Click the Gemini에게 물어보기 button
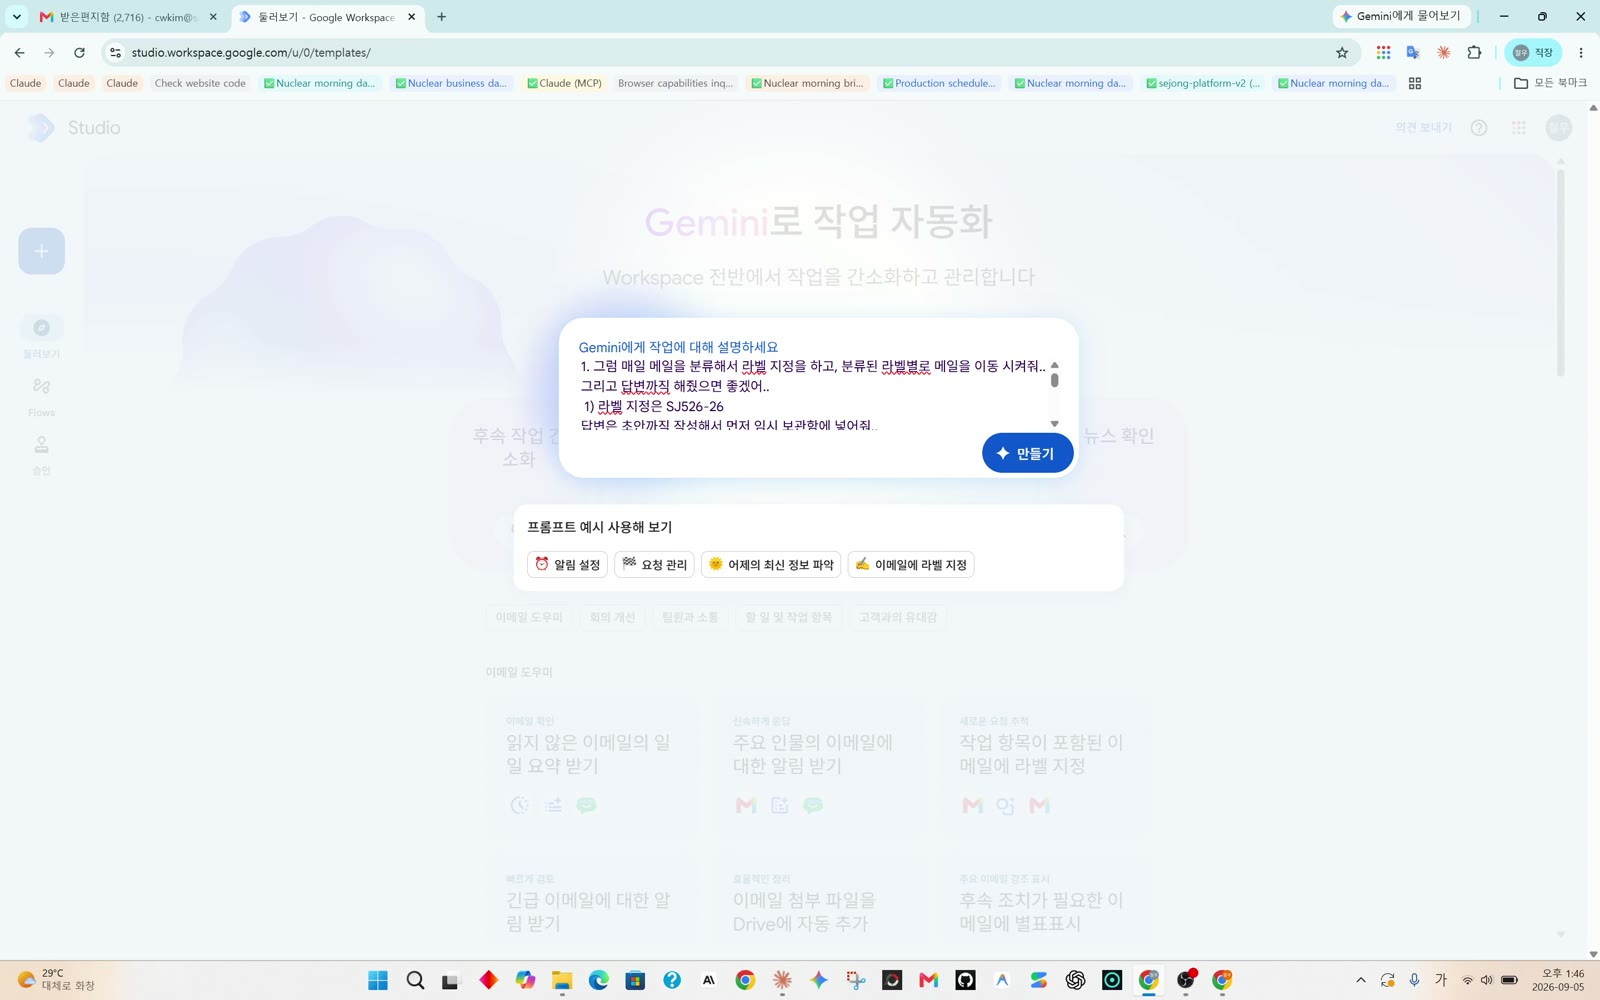Screen dimensions: 1600x1000 click(x=1400, y=16)
